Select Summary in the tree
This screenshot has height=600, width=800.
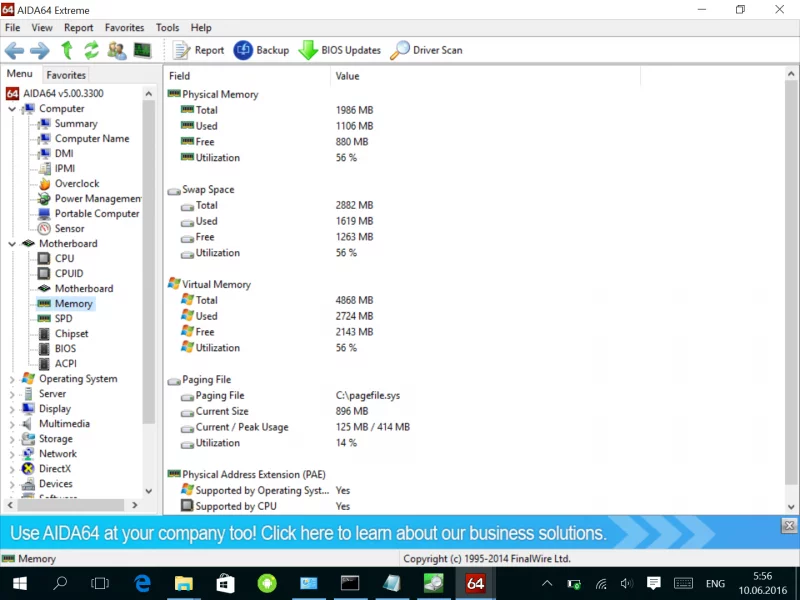tap(76, 123)
